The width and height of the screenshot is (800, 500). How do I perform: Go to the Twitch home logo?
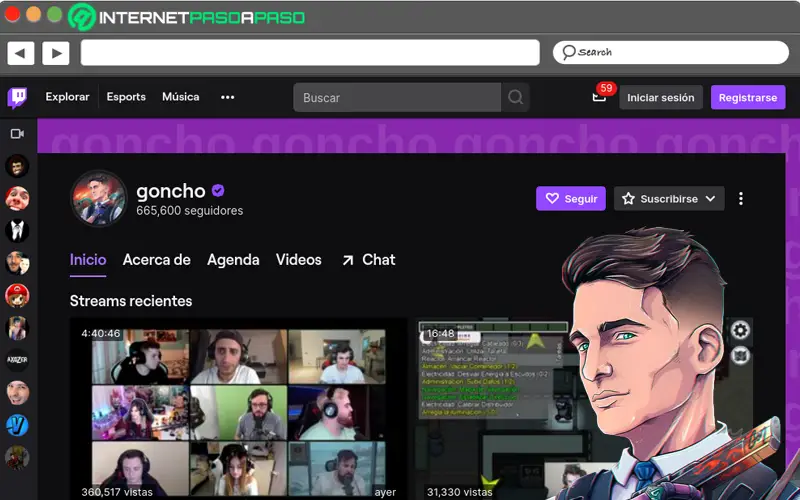17,97
